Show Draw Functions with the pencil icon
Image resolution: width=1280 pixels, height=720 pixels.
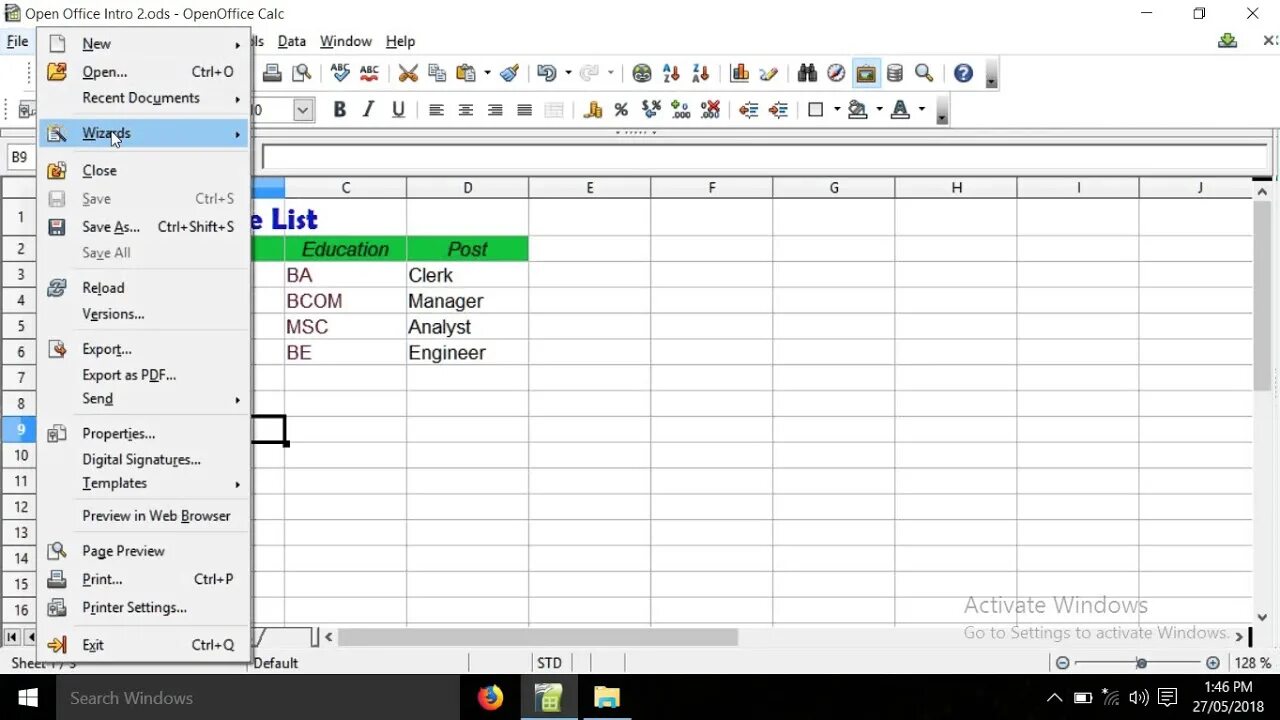(769, 73)
